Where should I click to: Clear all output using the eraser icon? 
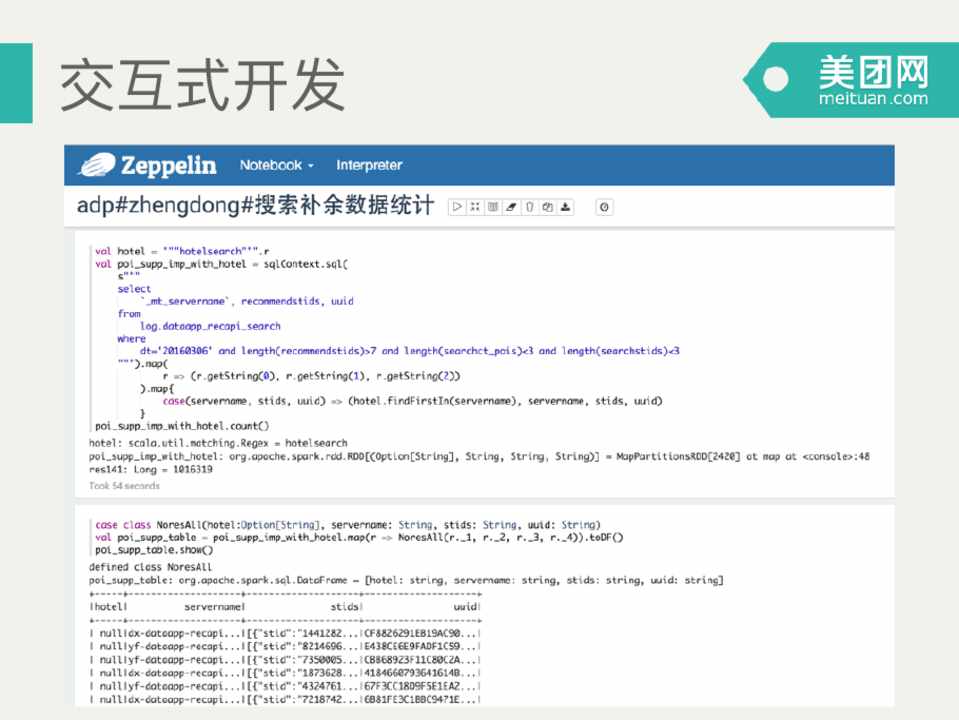[x=510, y=207]
